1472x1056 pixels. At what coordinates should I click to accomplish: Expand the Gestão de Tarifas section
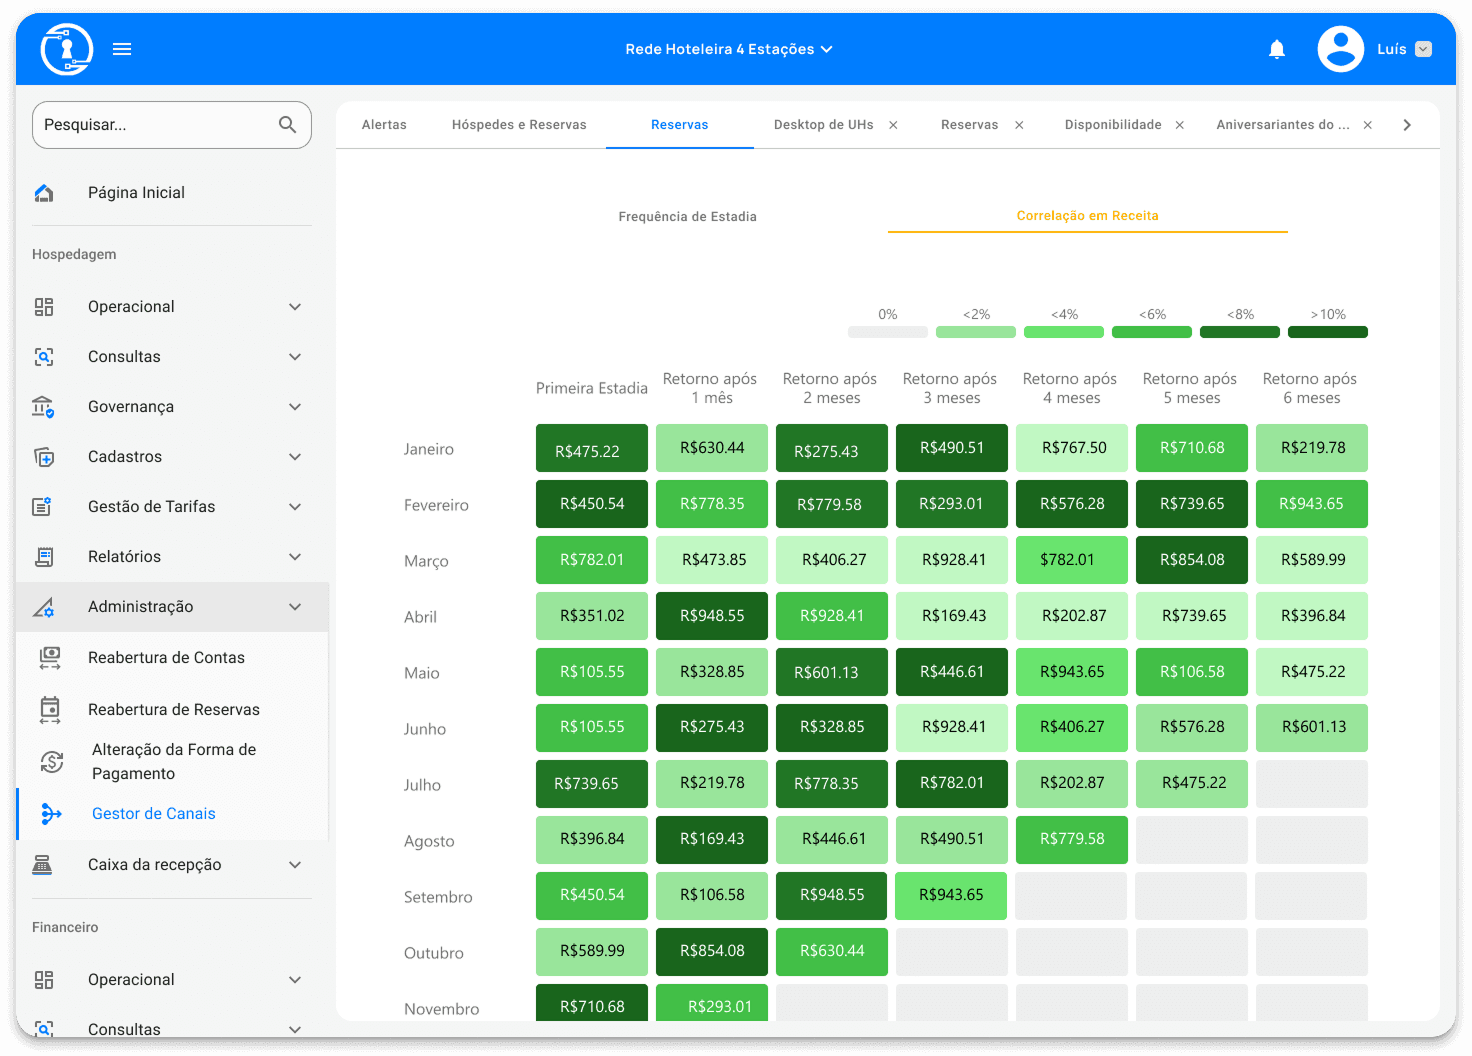295,507
